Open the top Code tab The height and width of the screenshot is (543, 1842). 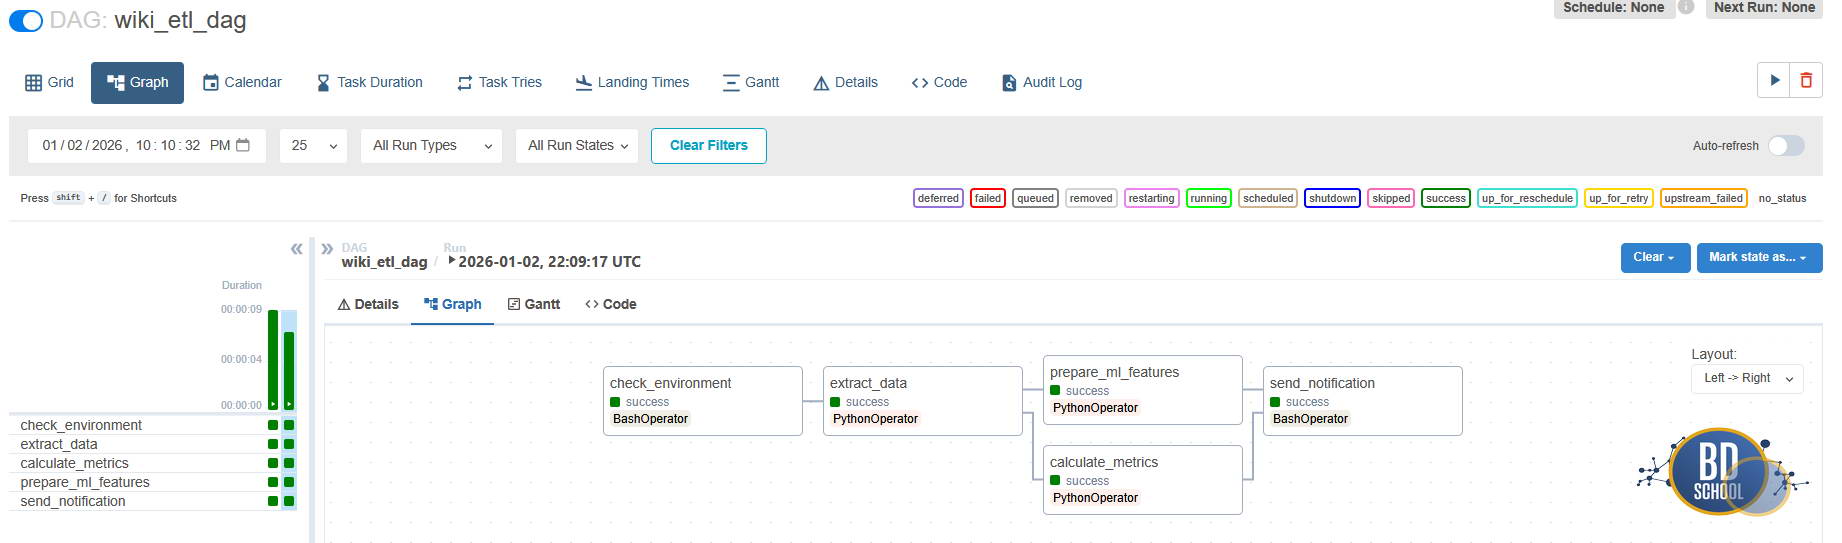[939, 83]
